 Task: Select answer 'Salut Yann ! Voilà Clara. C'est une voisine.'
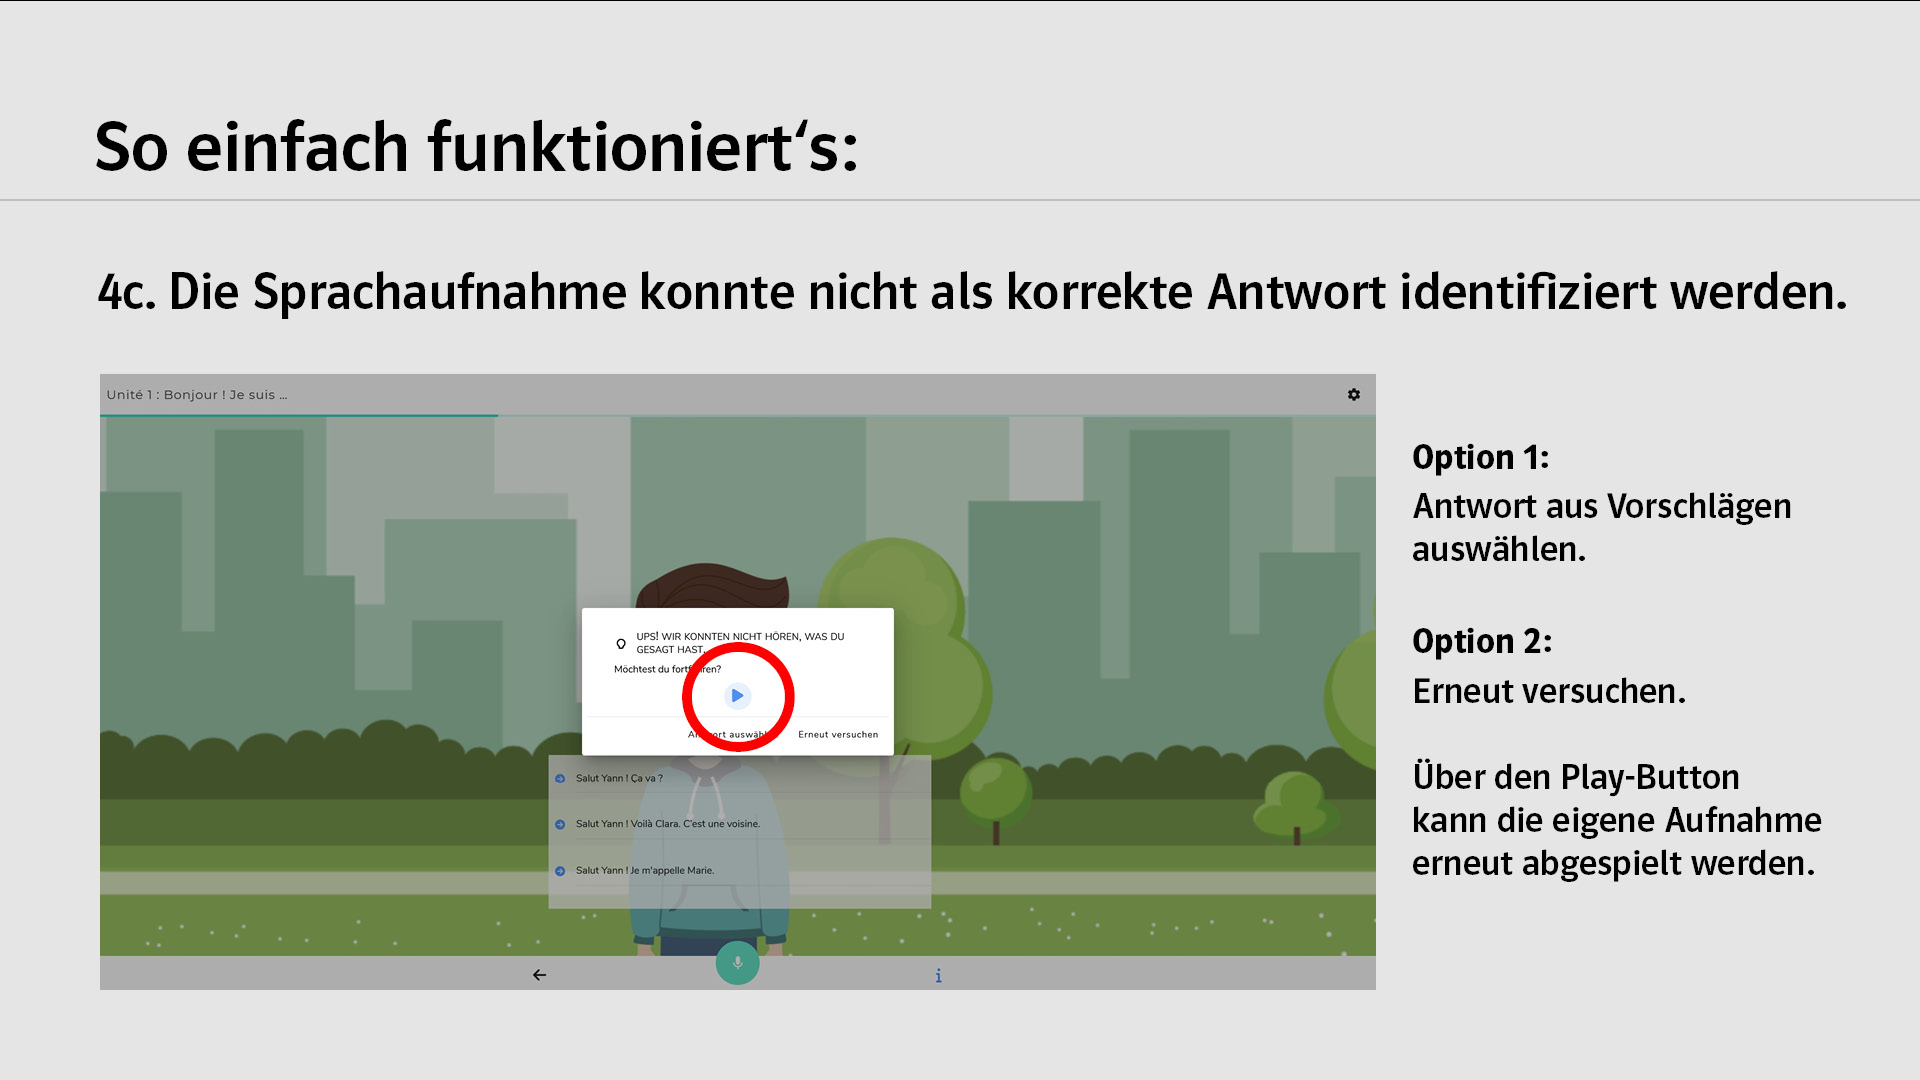click(739, 825)
